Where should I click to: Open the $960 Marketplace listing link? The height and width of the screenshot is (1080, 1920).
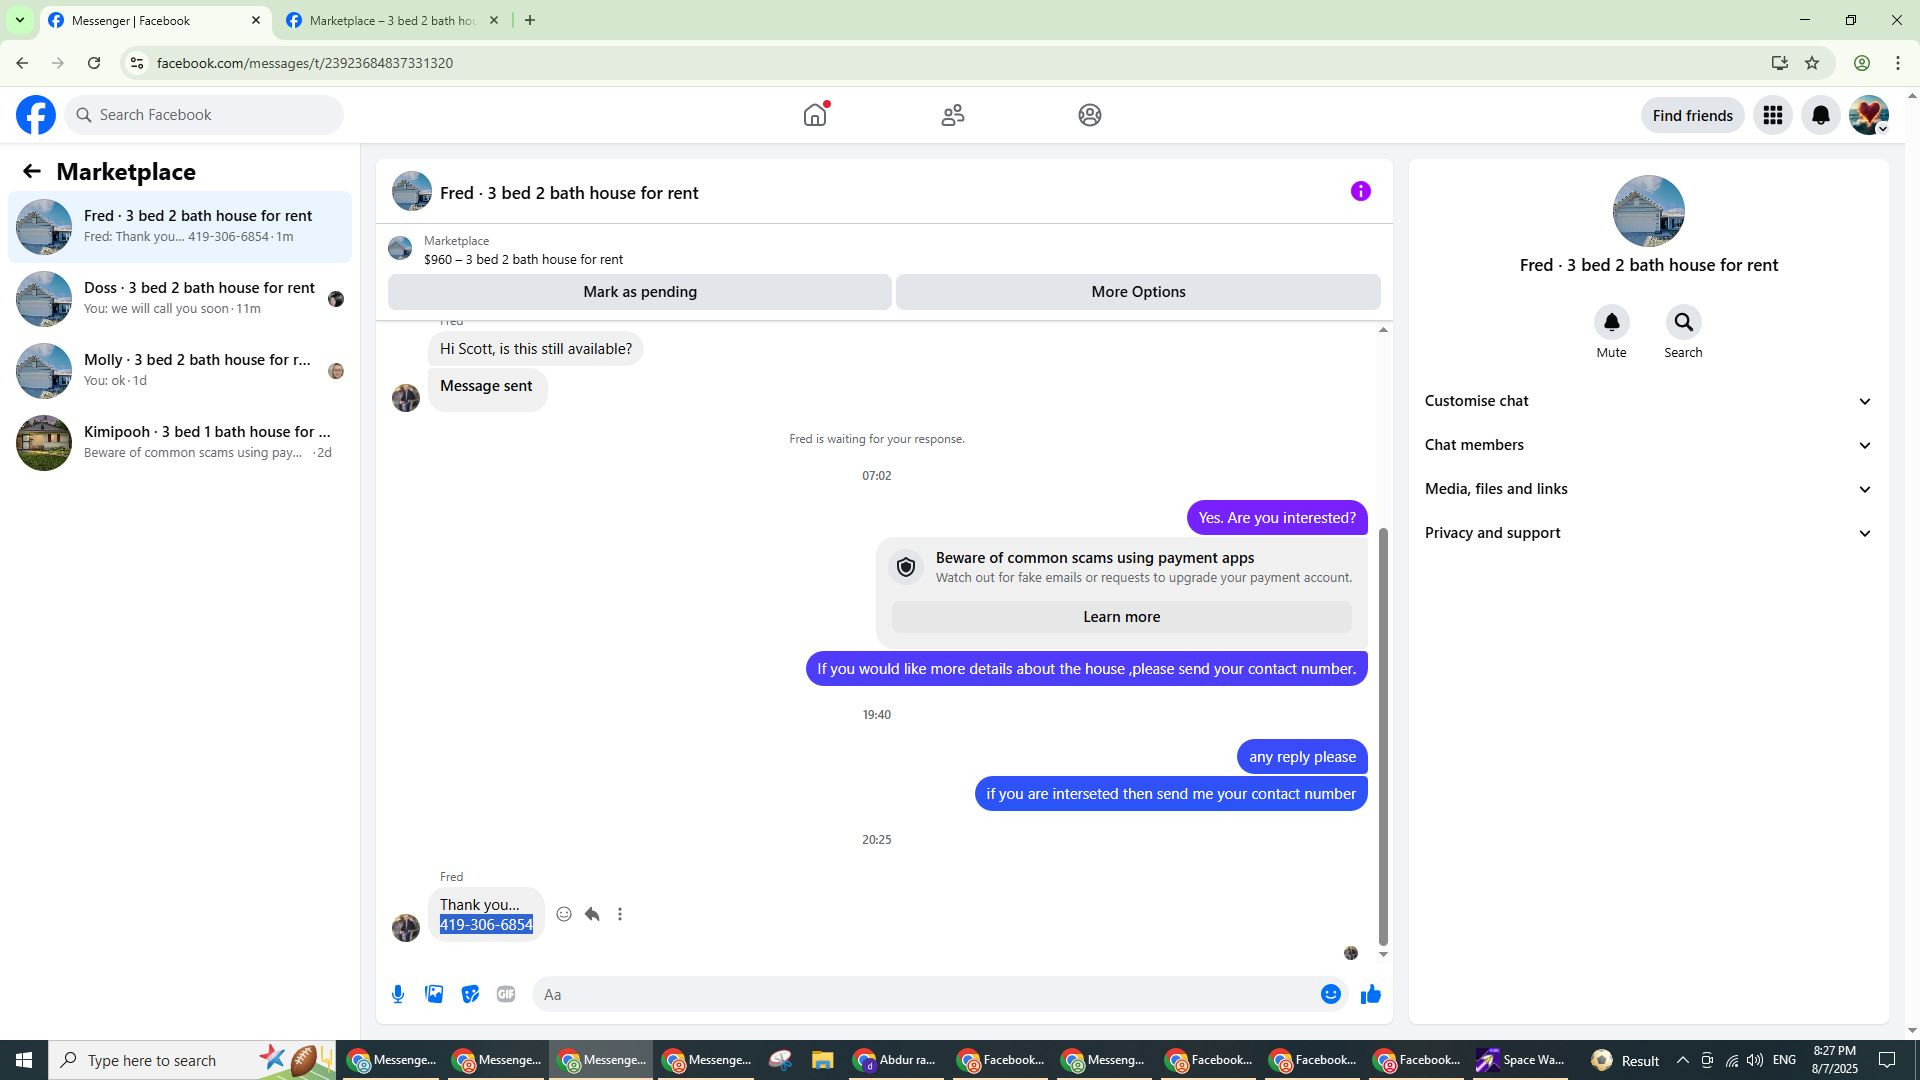(523, 259)
